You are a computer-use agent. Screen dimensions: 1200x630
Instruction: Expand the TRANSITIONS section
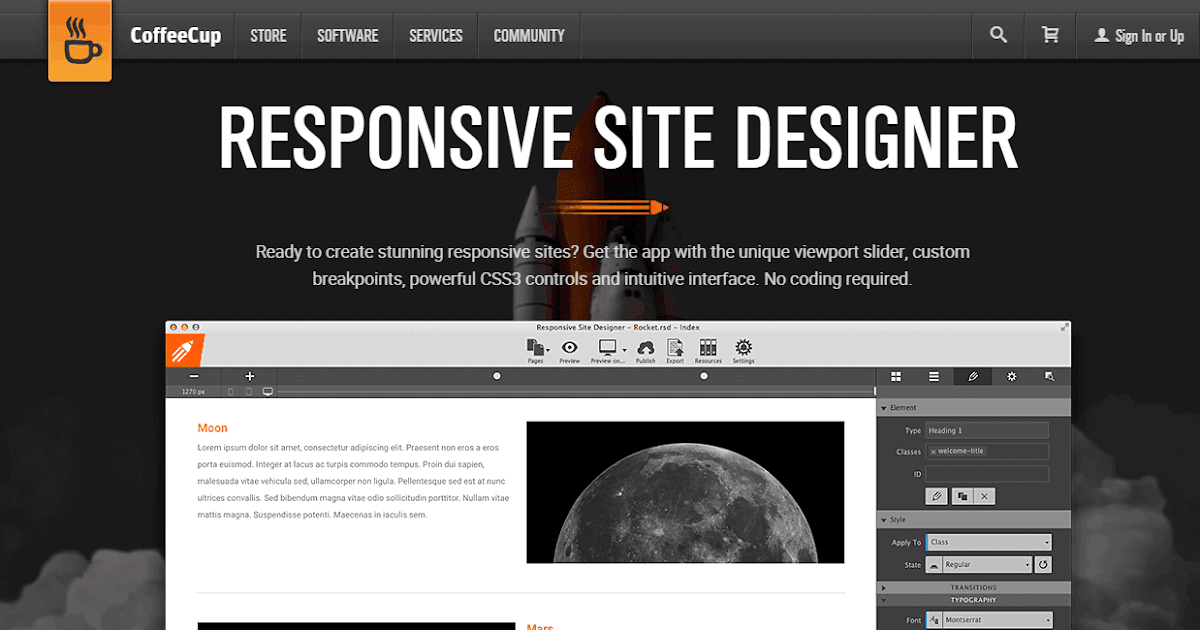(x=974, y=587)
